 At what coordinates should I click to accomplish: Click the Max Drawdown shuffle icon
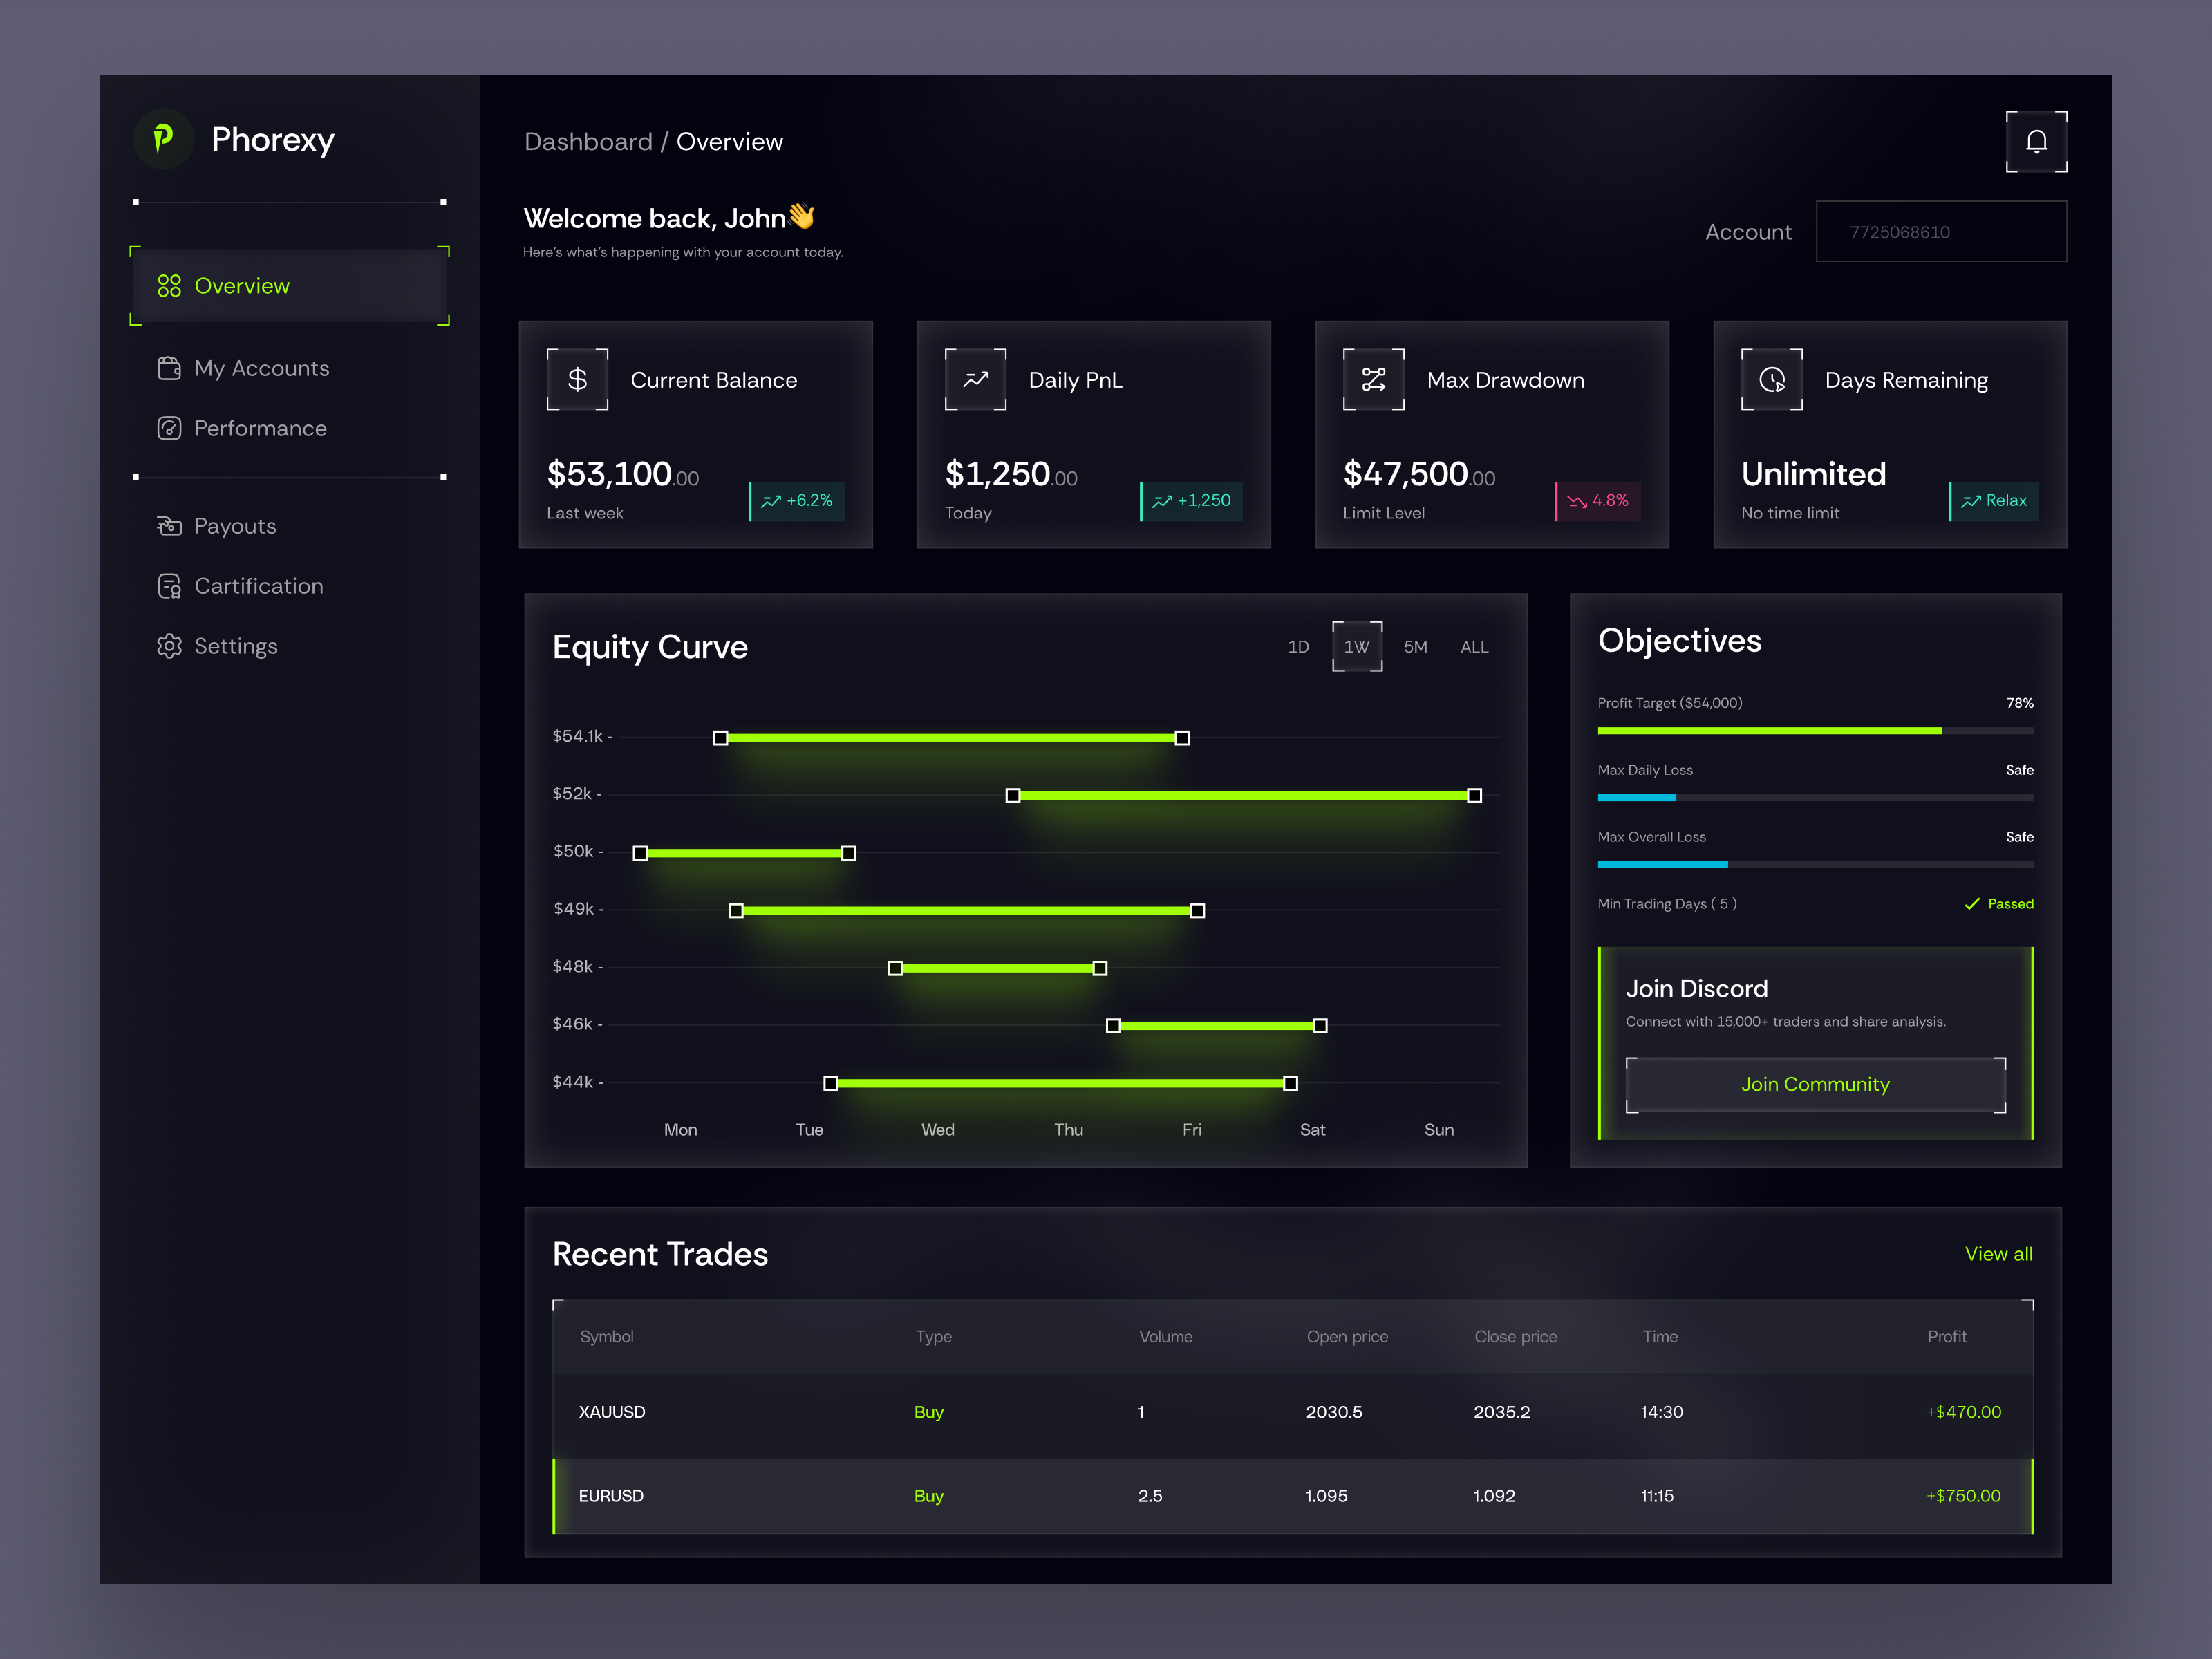[x=1373, y=379]
